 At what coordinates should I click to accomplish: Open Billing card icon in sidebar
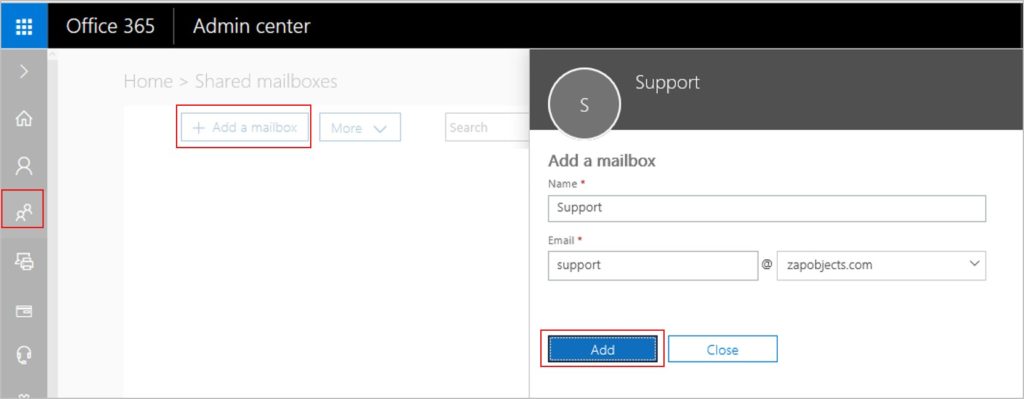[x=24, y=311]
